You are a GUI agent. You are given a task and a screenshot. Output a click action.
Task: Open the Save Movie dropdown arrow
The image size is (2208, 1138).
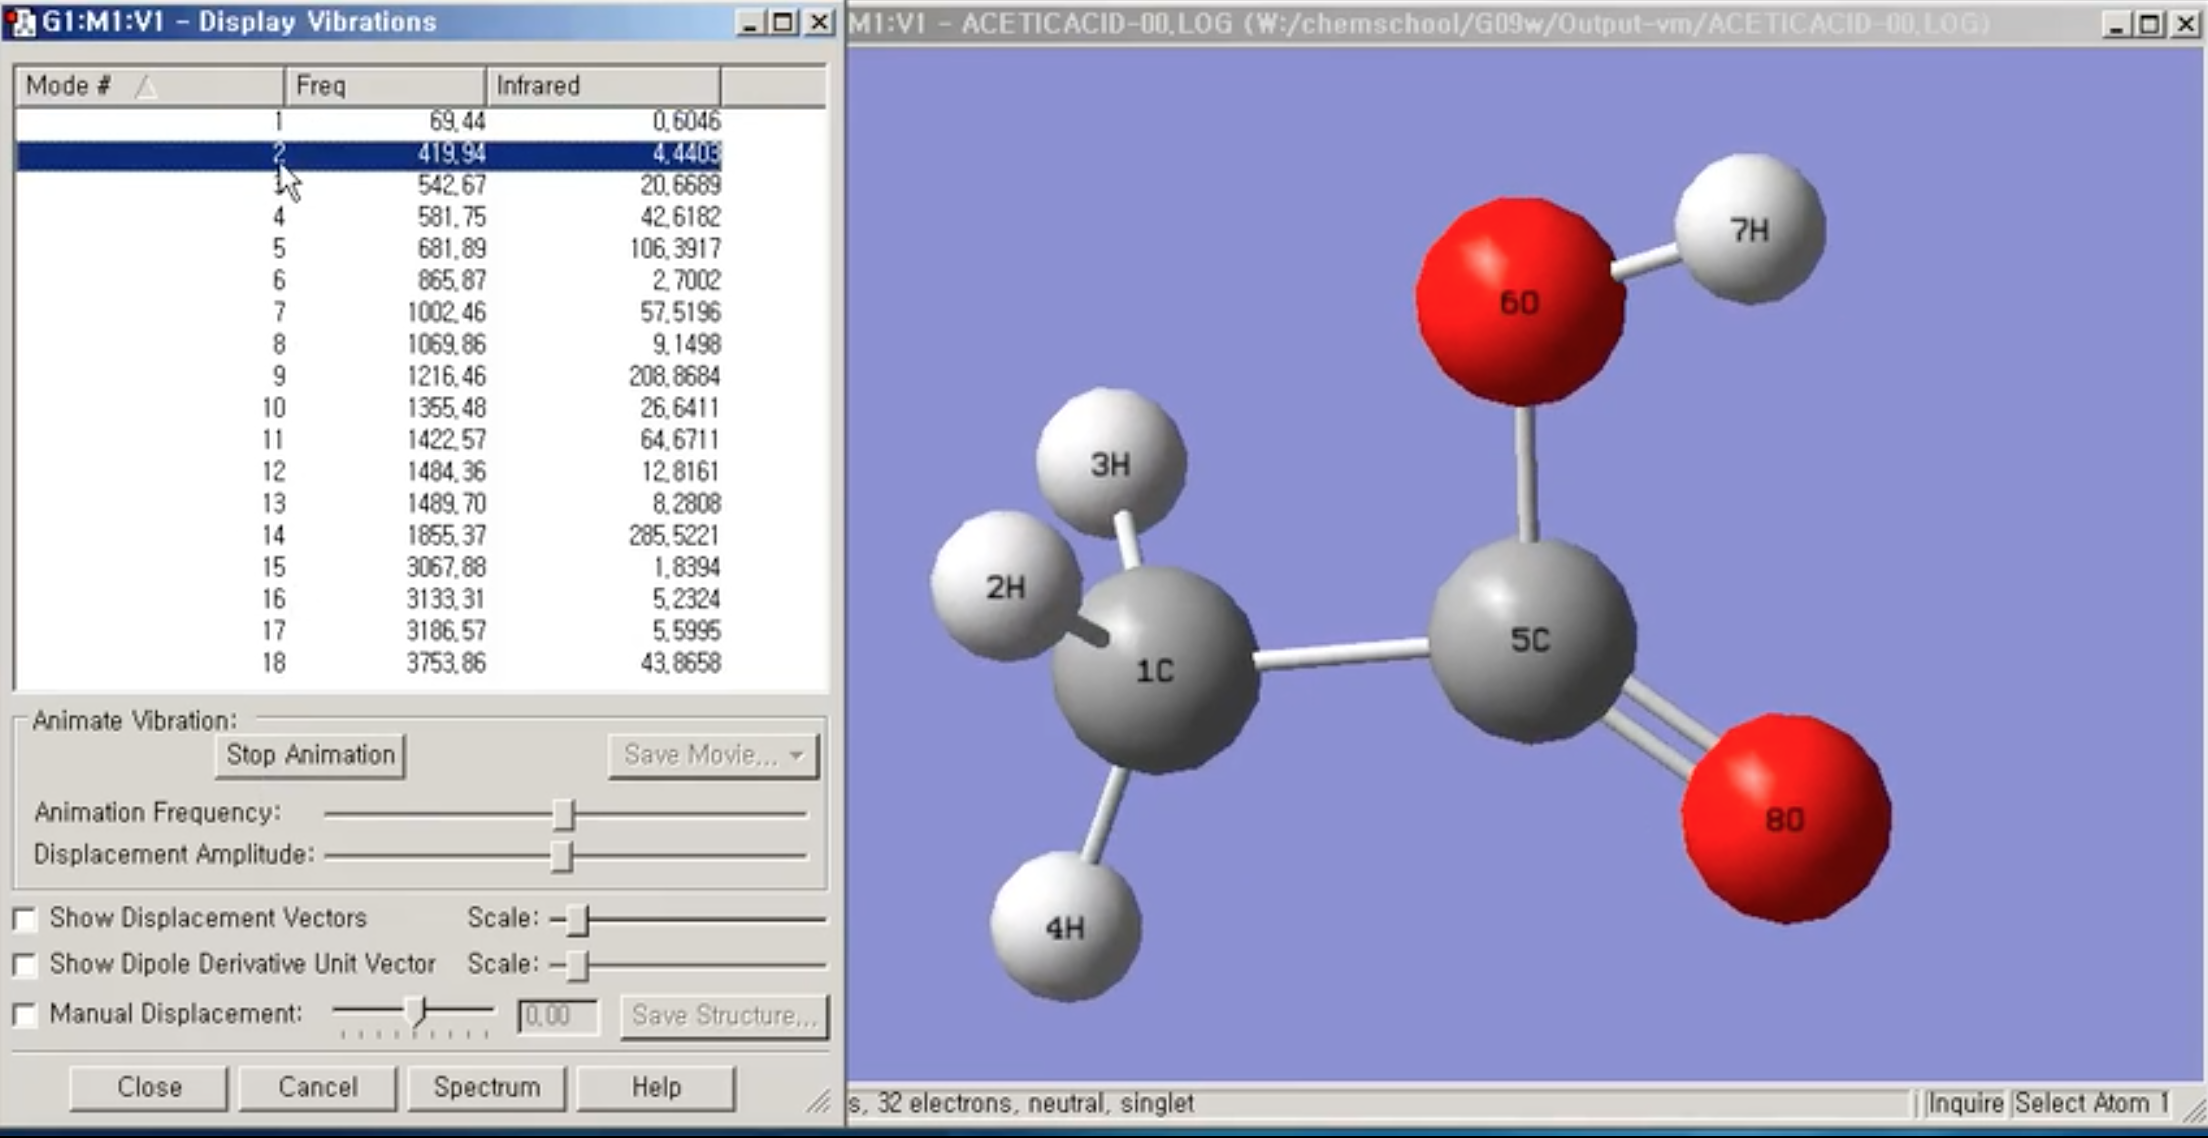[797, 755]
